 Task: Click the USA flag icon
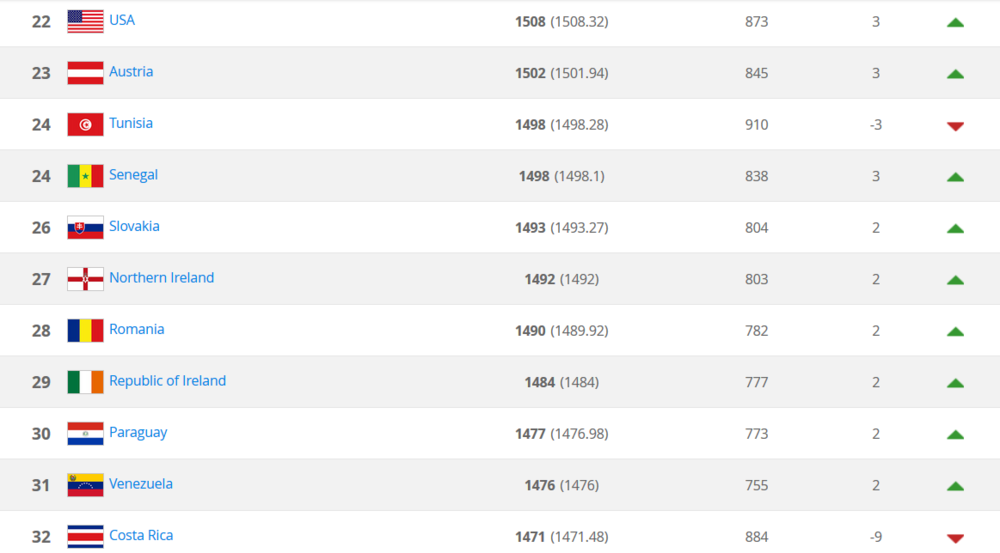coord(85,21)
